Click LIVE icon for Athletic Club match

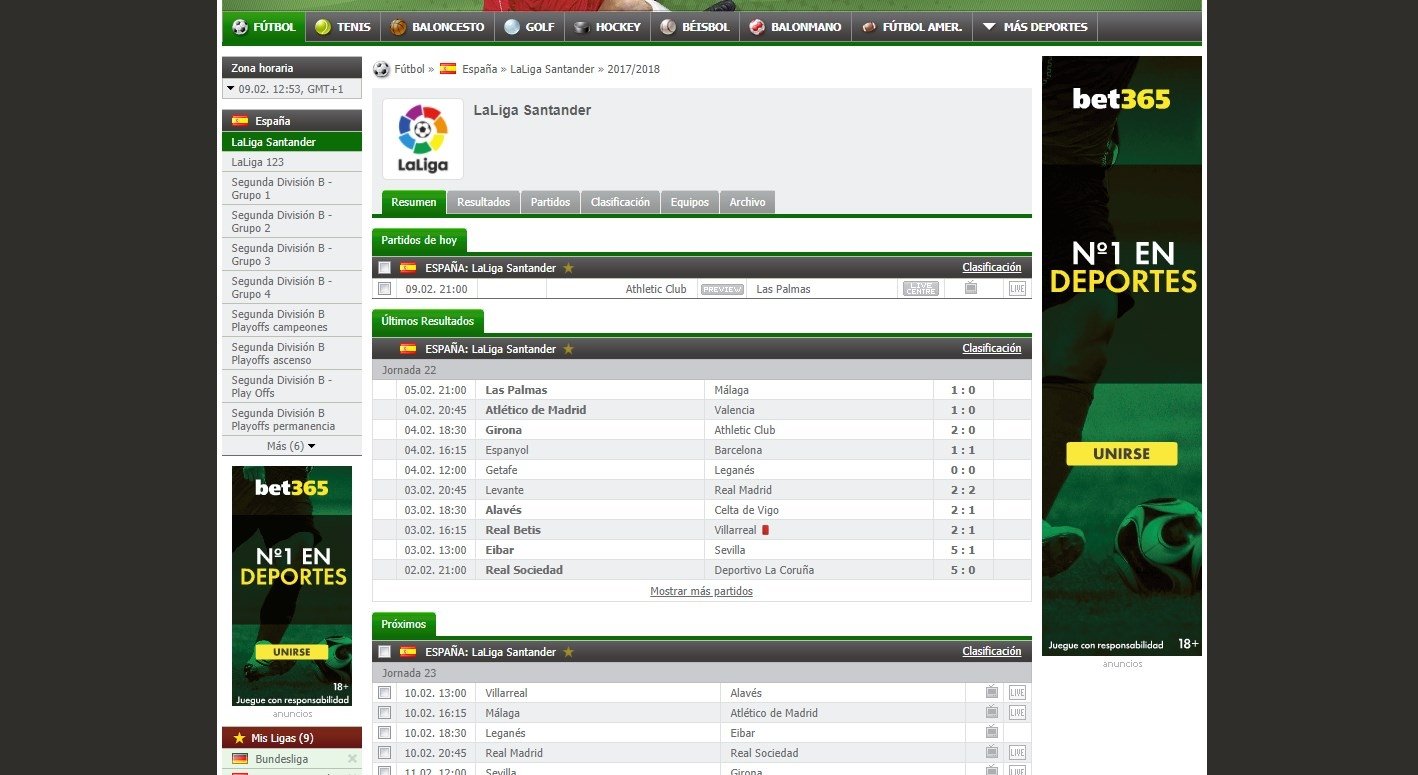coord(1017,289)
